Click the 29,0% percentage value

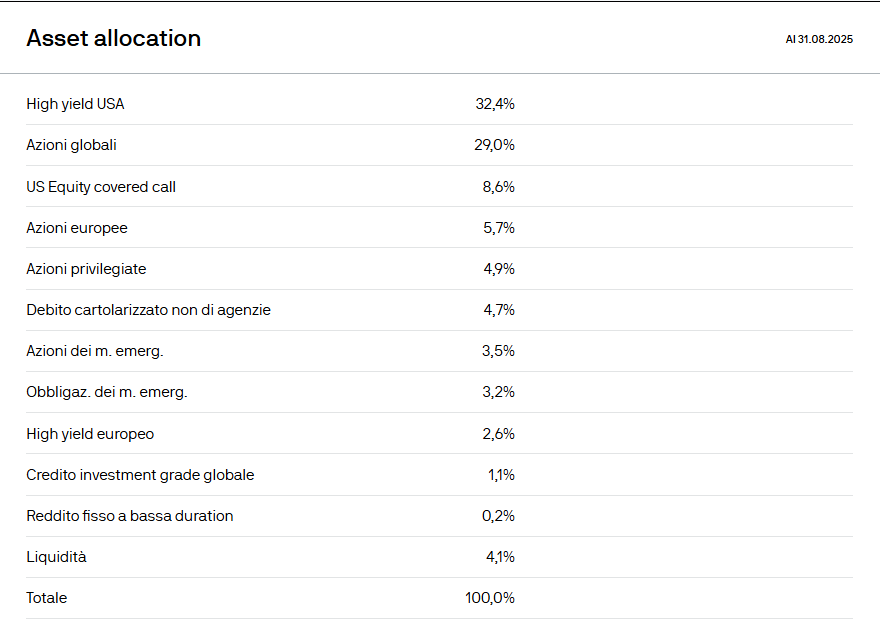click(x=494, y=145)
